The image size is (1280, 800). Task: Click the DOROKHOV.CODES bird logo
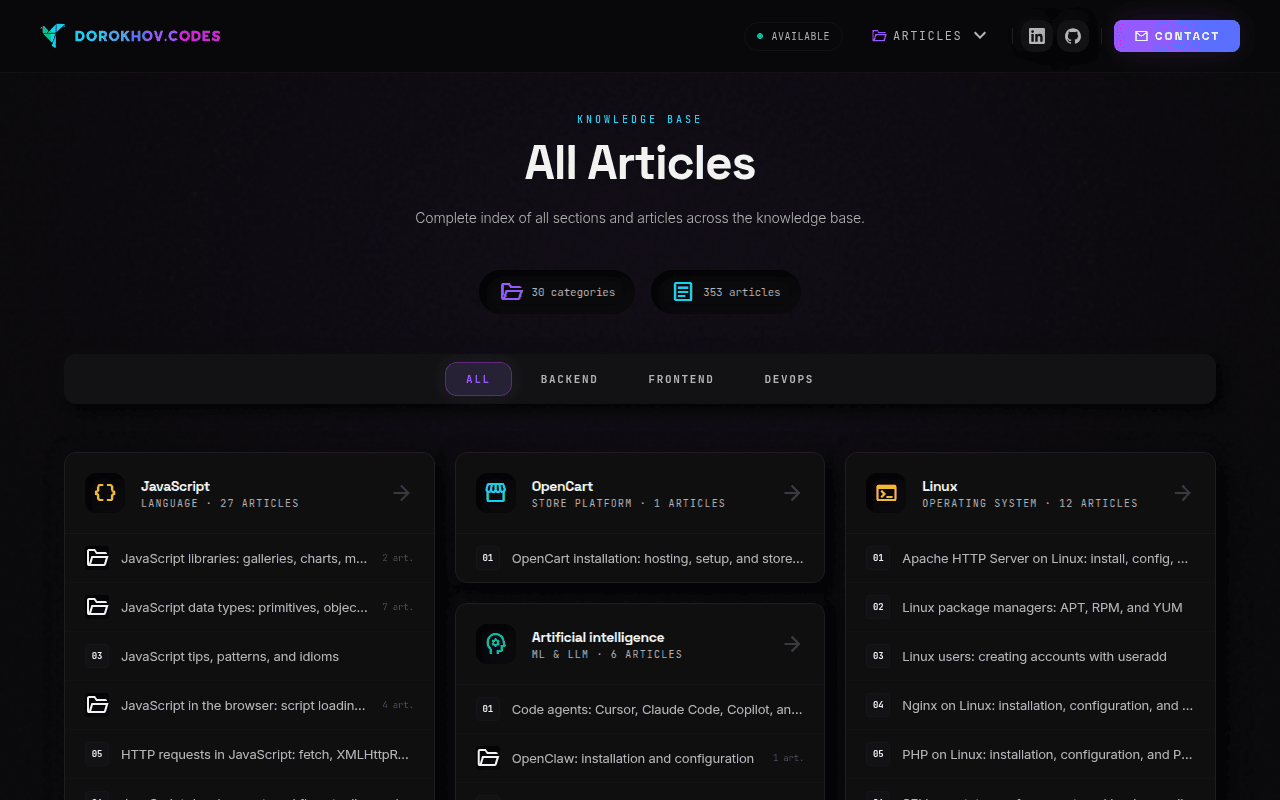pos(53,36)
